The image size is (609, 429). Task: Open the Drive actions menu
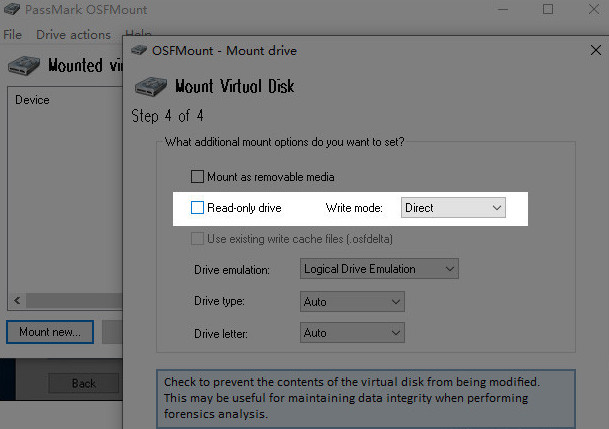pos(73,35)
